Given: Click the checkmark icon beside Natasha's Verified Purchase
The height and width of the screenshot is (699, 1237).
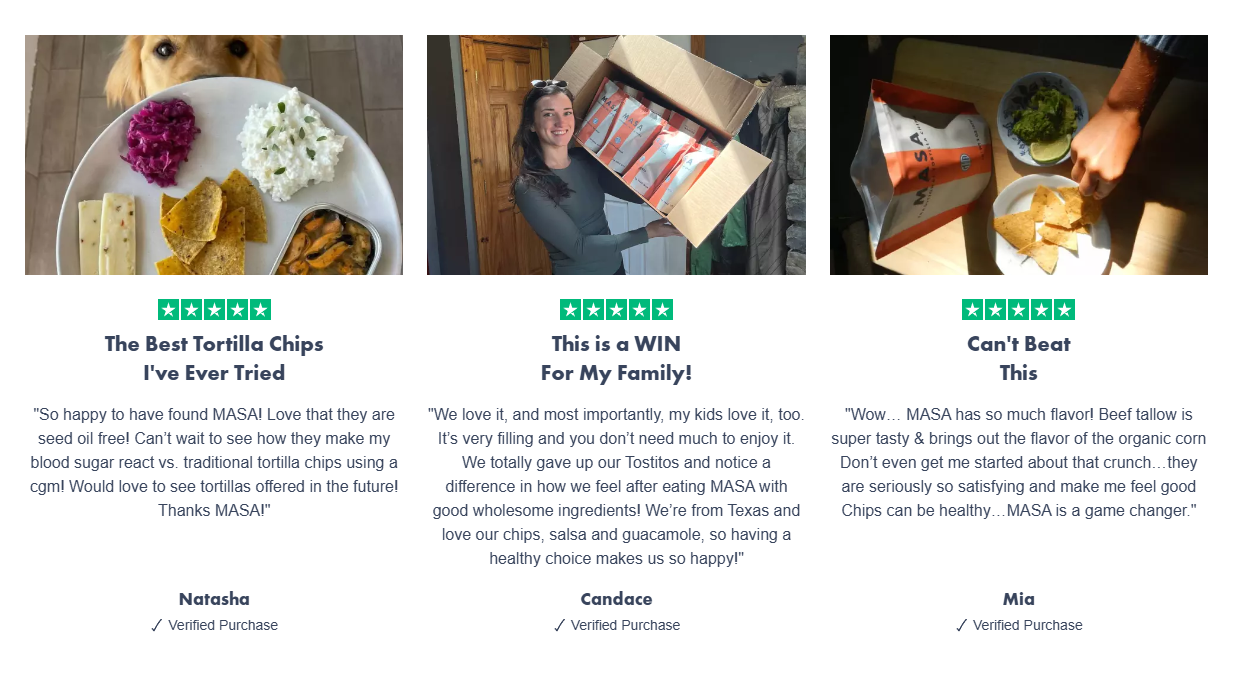Looking at the screenshot, I should point(156,625).
